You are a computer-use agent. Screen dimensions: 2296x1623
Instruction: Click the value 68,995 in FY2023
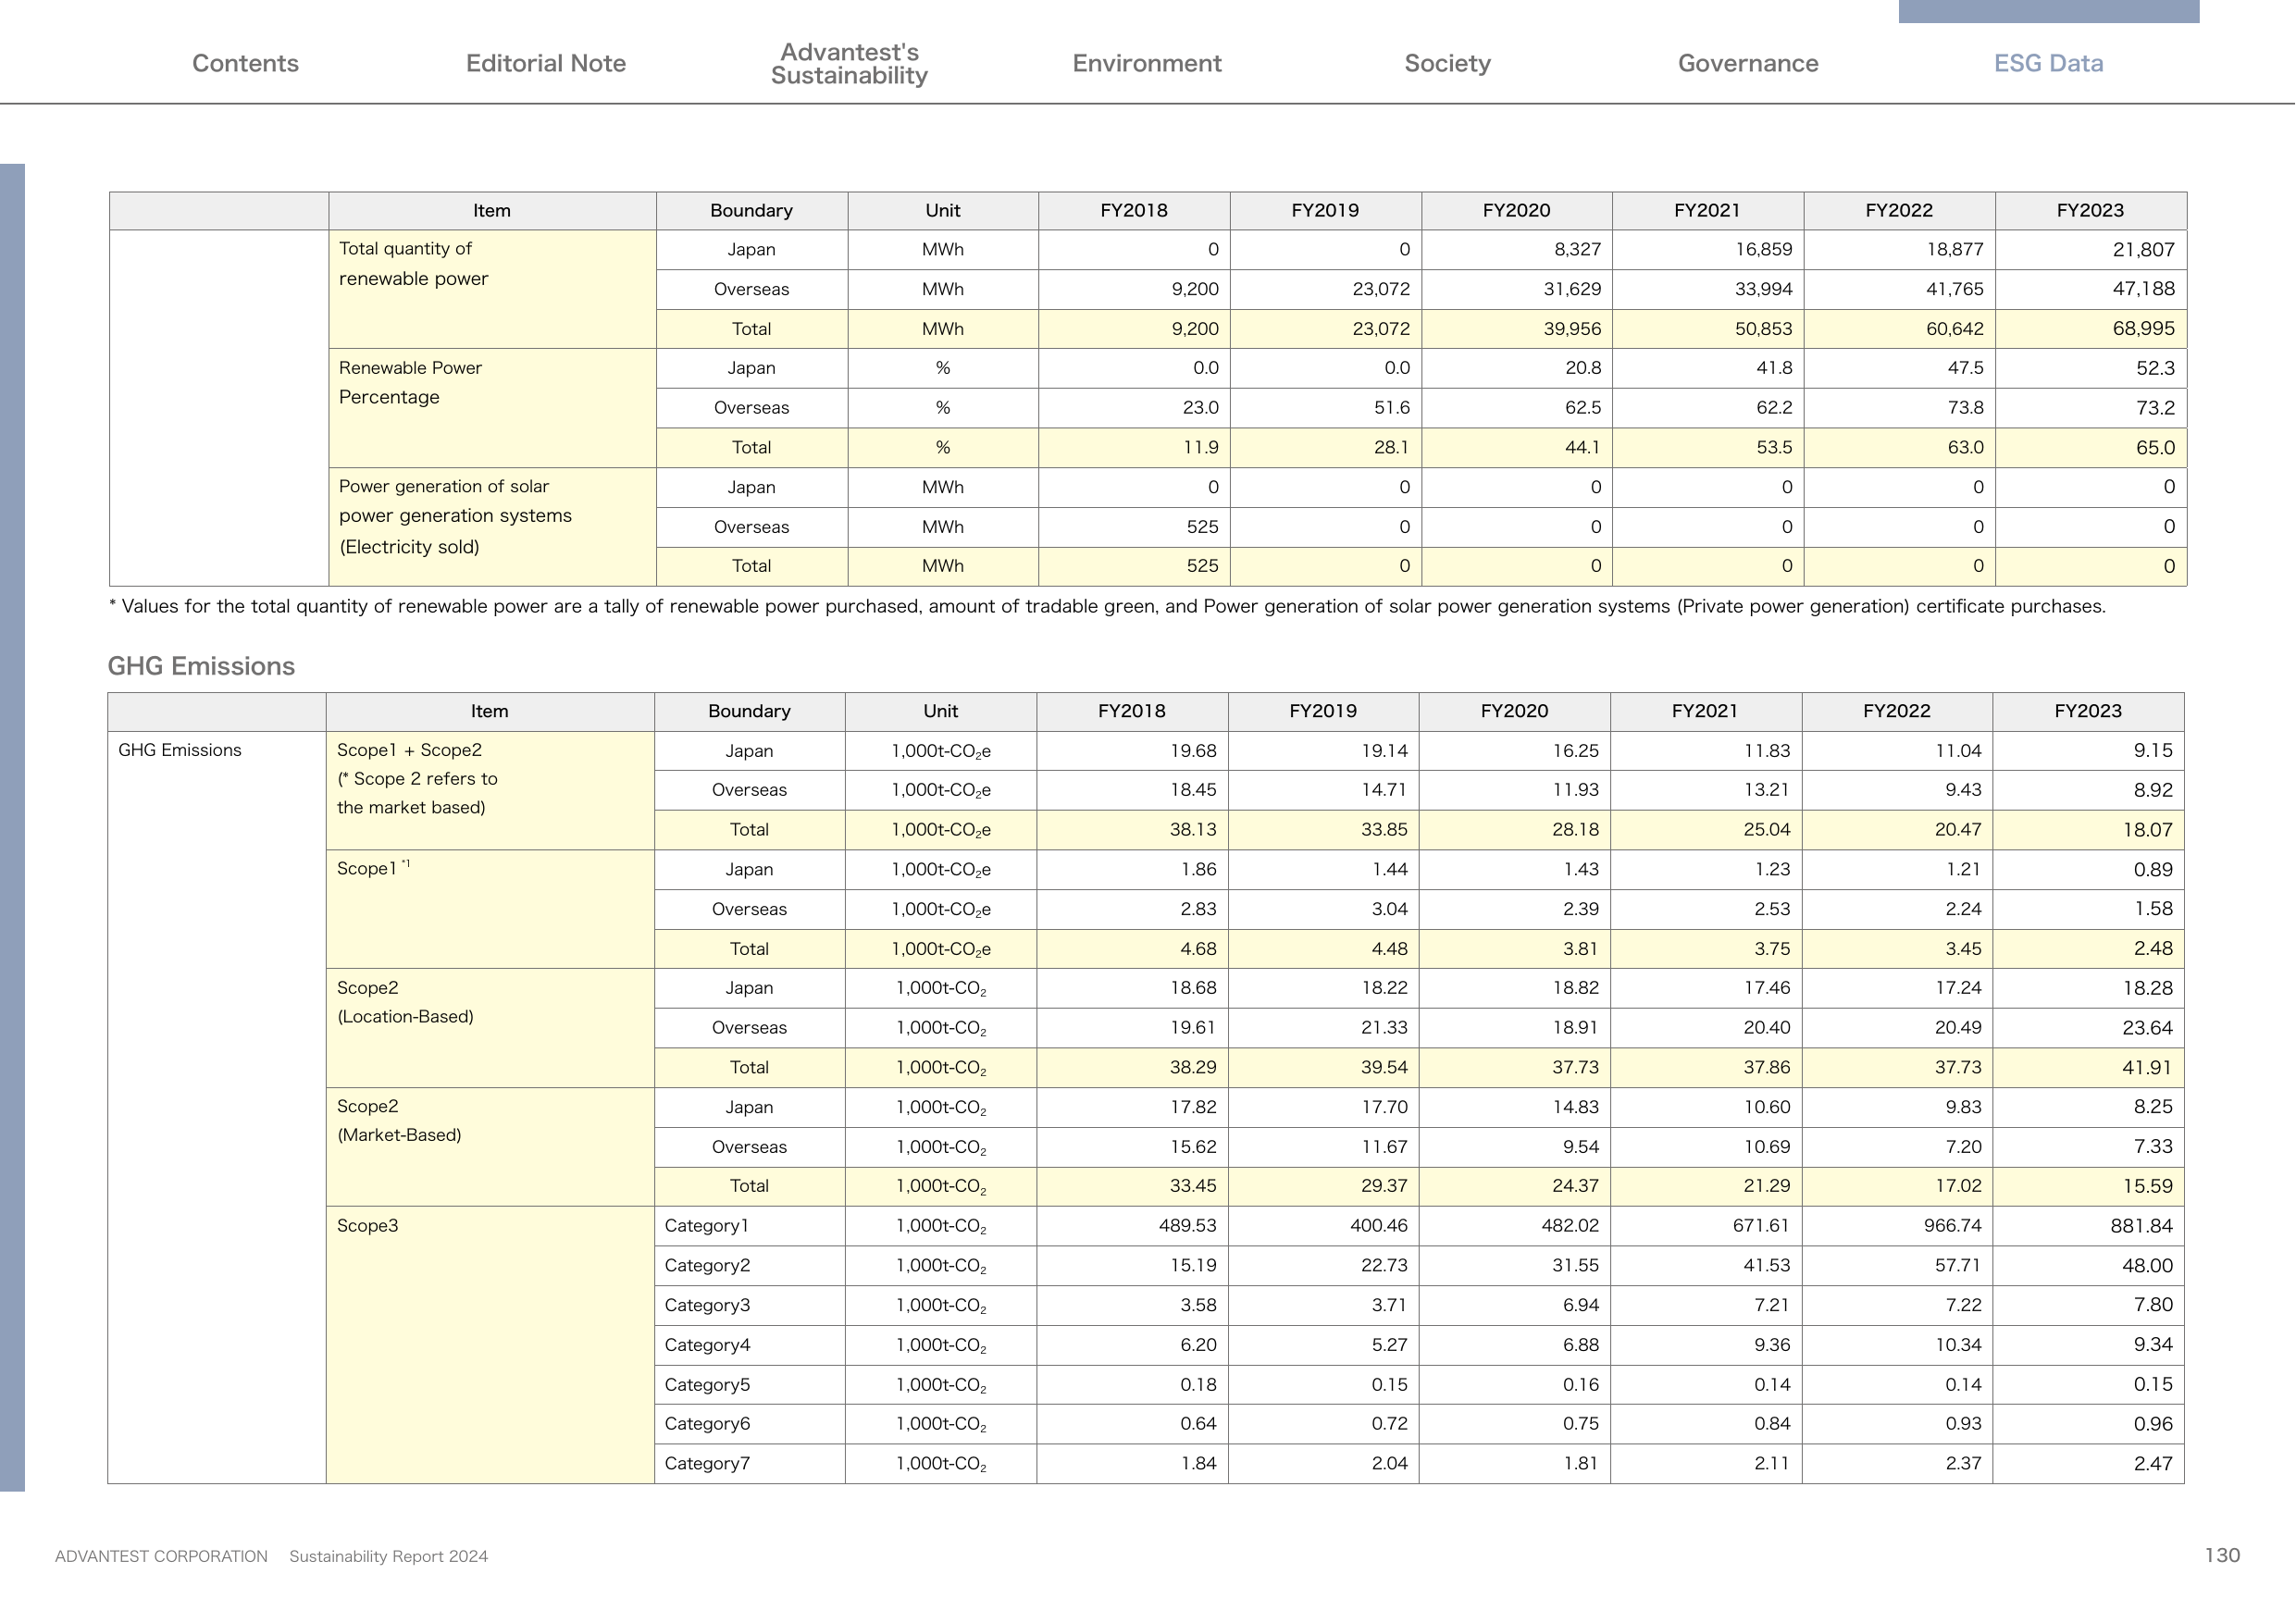point(2143,329)
